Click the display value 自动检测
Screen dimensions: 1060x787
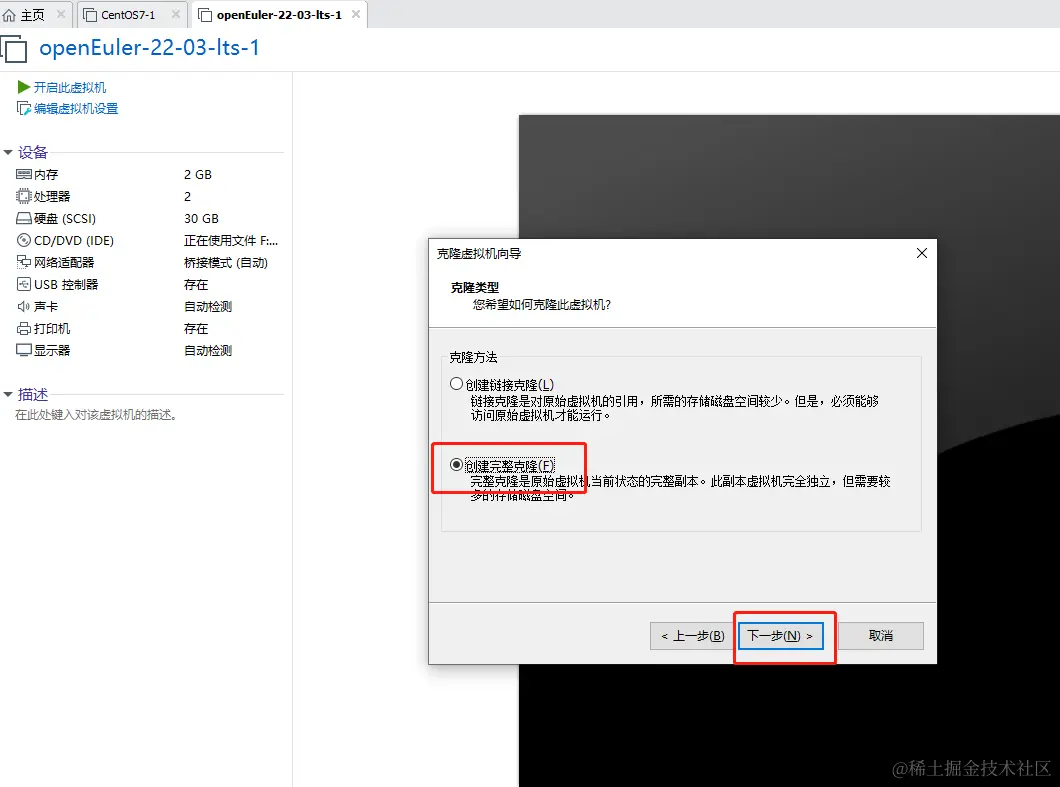tap(208, 350)
